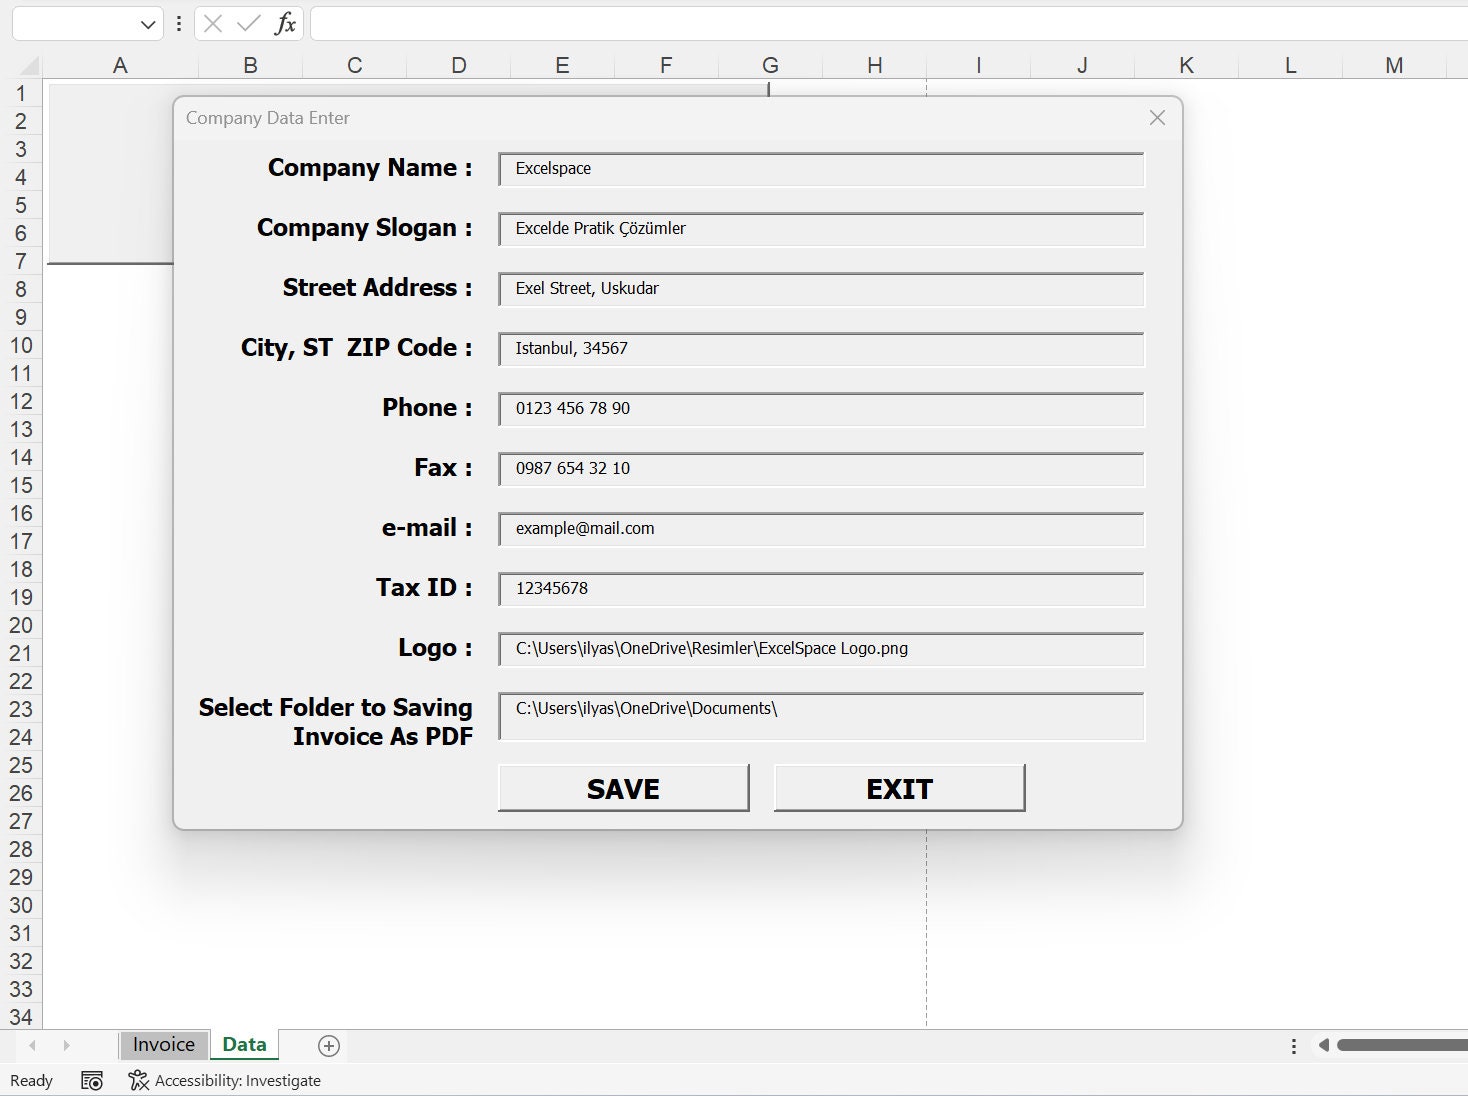Click the Cancel X in the formula bar

click(x=213, y=23)
